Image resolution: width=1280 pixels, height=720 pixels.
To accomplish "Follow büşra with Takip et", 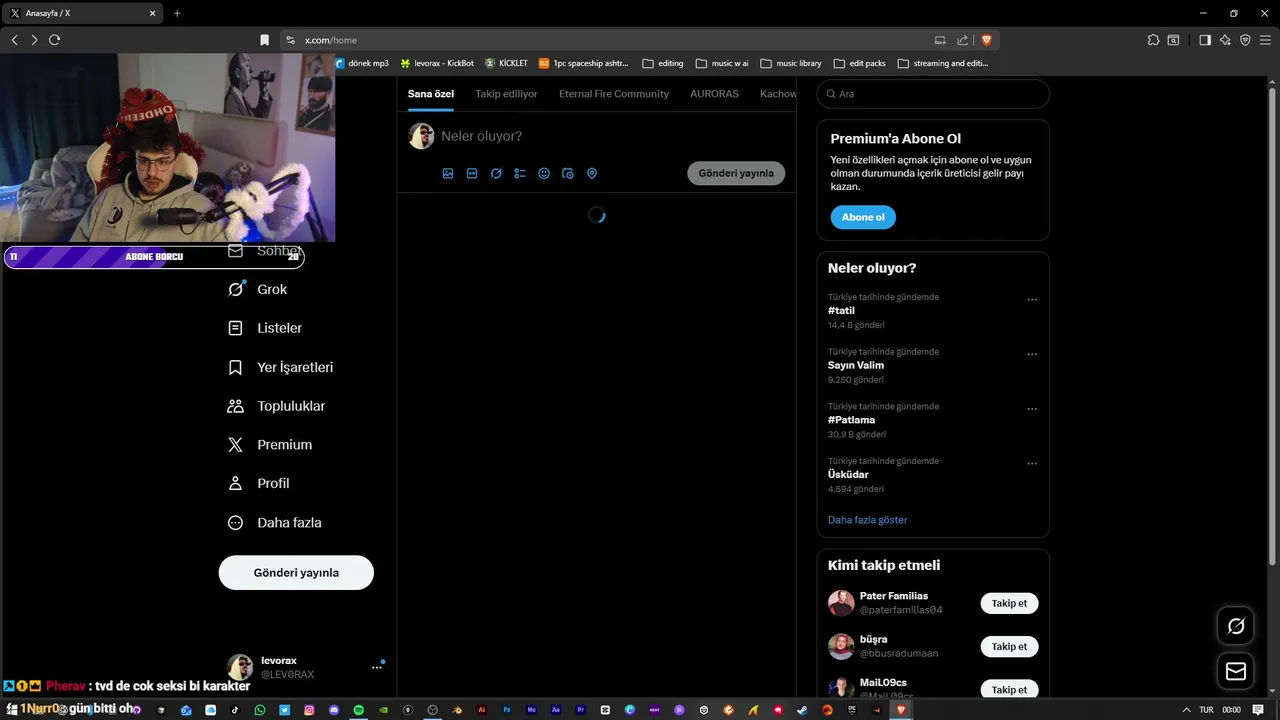I will [x=1009, y=646].
